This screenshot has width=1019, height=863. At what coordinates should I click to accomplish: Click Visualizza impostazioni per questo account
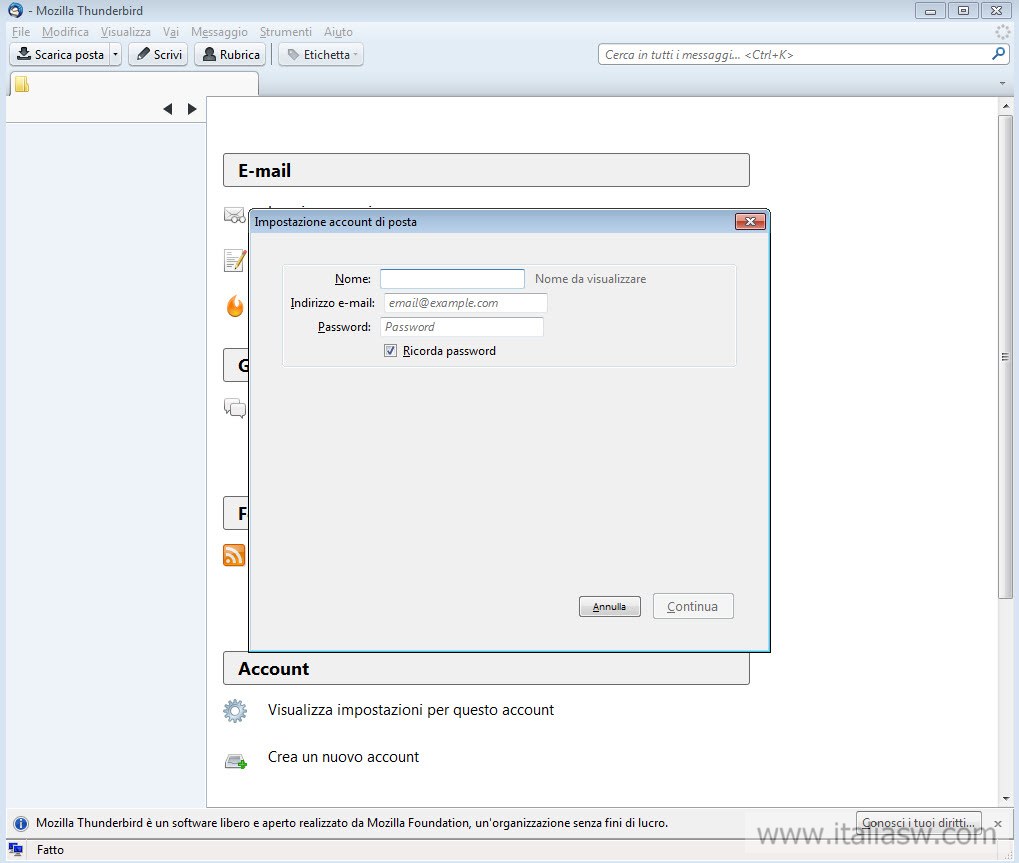coord(411,710)
